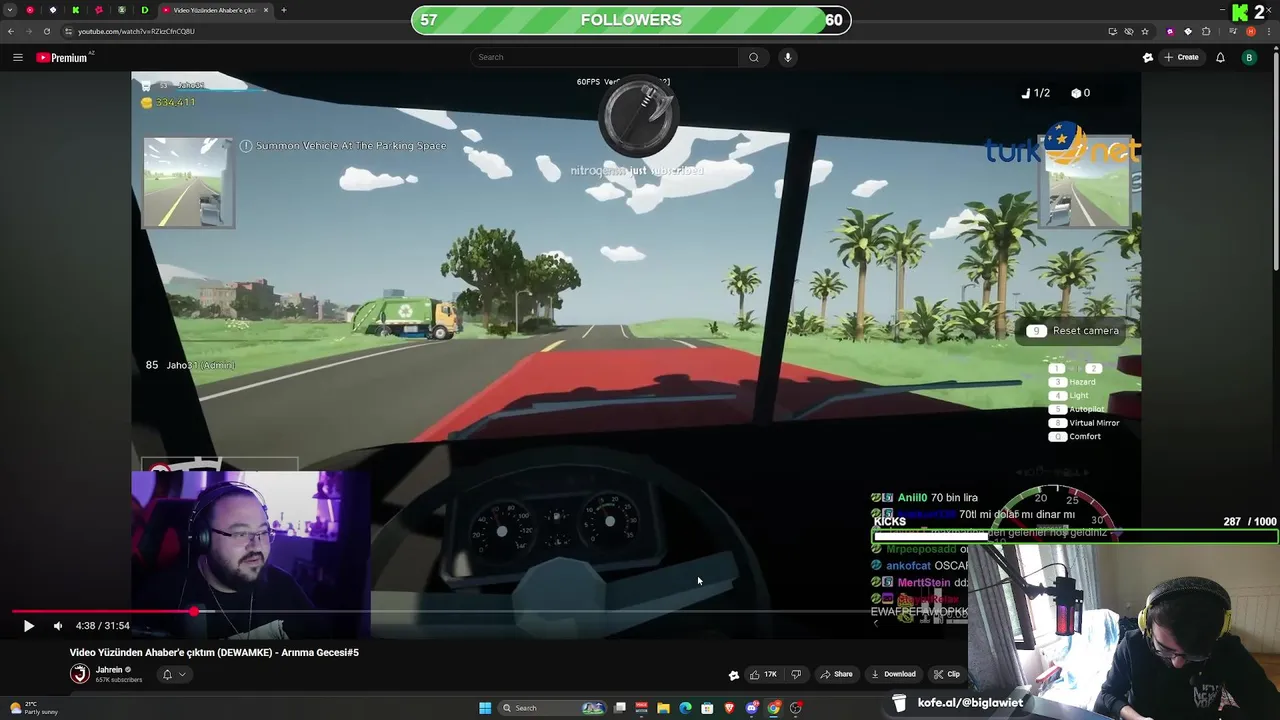
Task: Click the icon left of Create button
Action: 1148,57
